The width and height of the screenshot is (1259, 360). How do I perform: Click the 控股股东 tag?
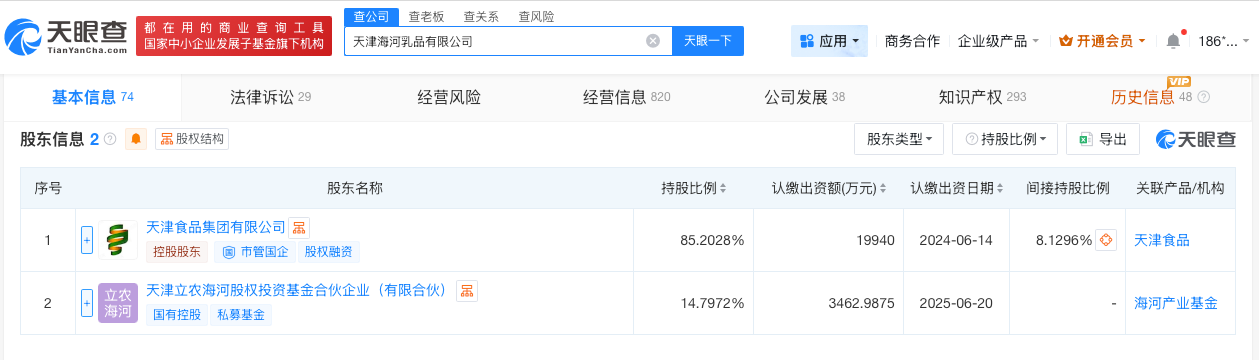pyautogui.click(x=177, y=252)
